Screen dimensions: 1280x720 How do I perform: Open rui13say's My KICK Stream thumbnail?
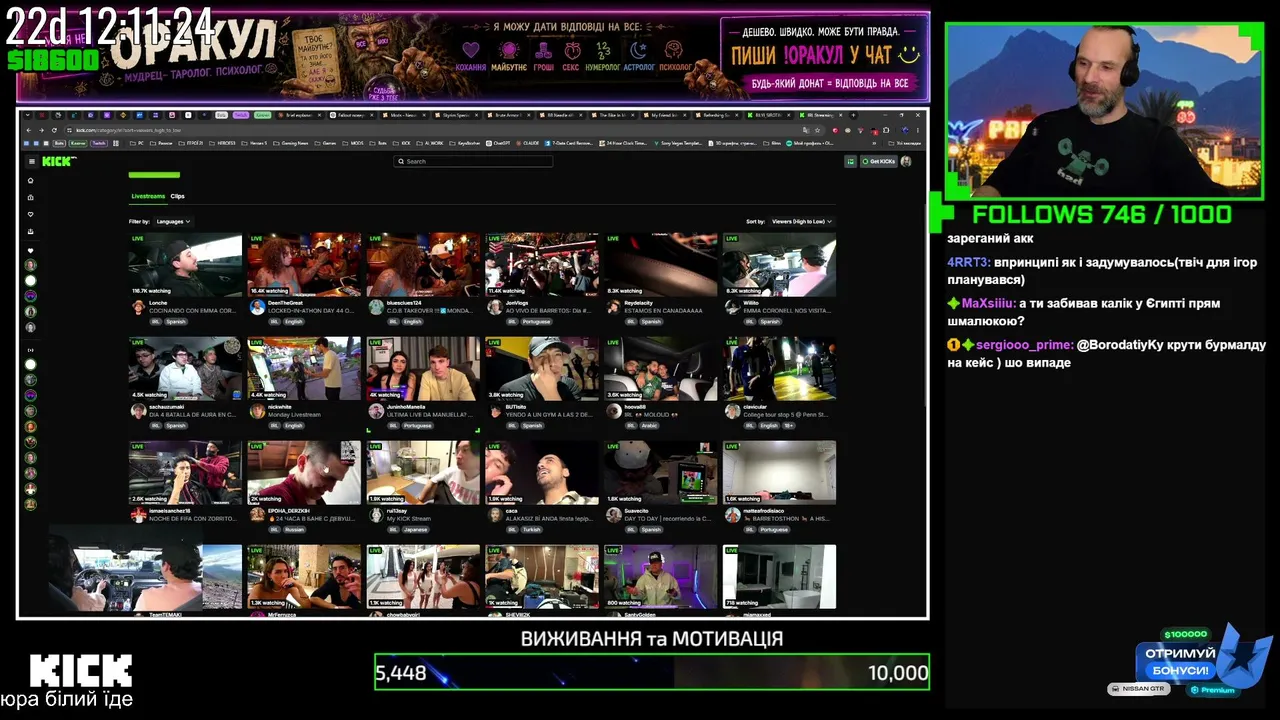coord(423,473)
